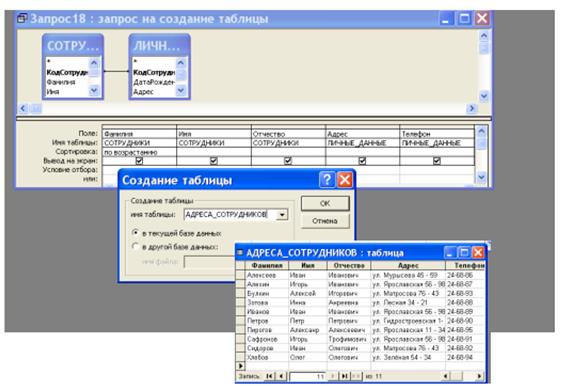Viewport: 567px width, 386px height.
Task: Click Поле cell containing Отчество
Action: 288,134
